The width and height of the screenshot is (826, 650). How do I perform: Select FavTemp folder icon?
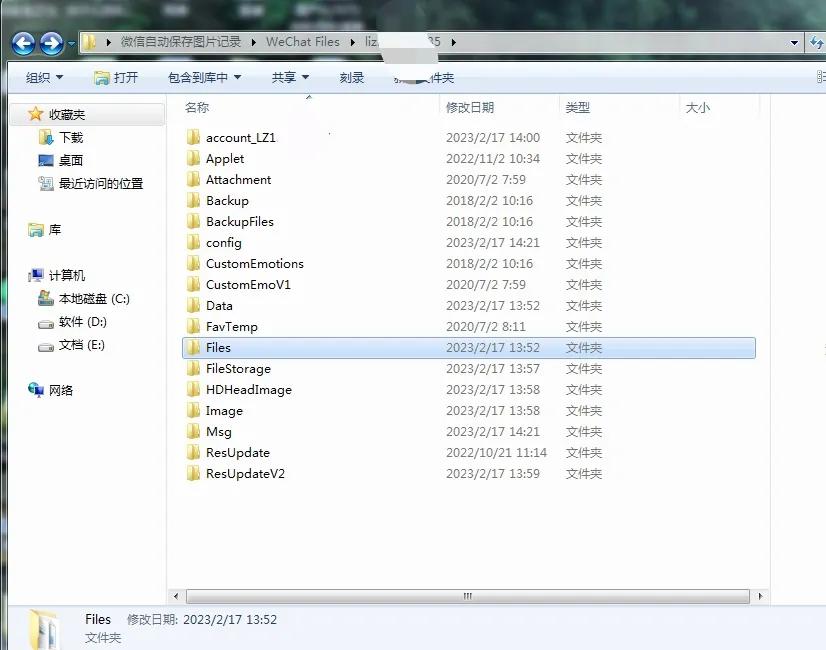tap(193, 327)
